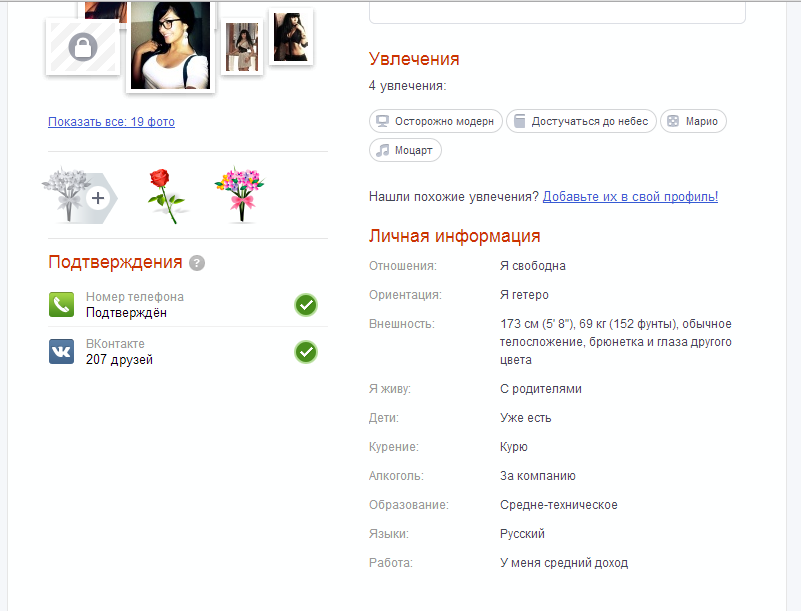Viewport: 801px width, 611px height.
Task: Click 'Уже есть' children value
Action: pos(526,418)
